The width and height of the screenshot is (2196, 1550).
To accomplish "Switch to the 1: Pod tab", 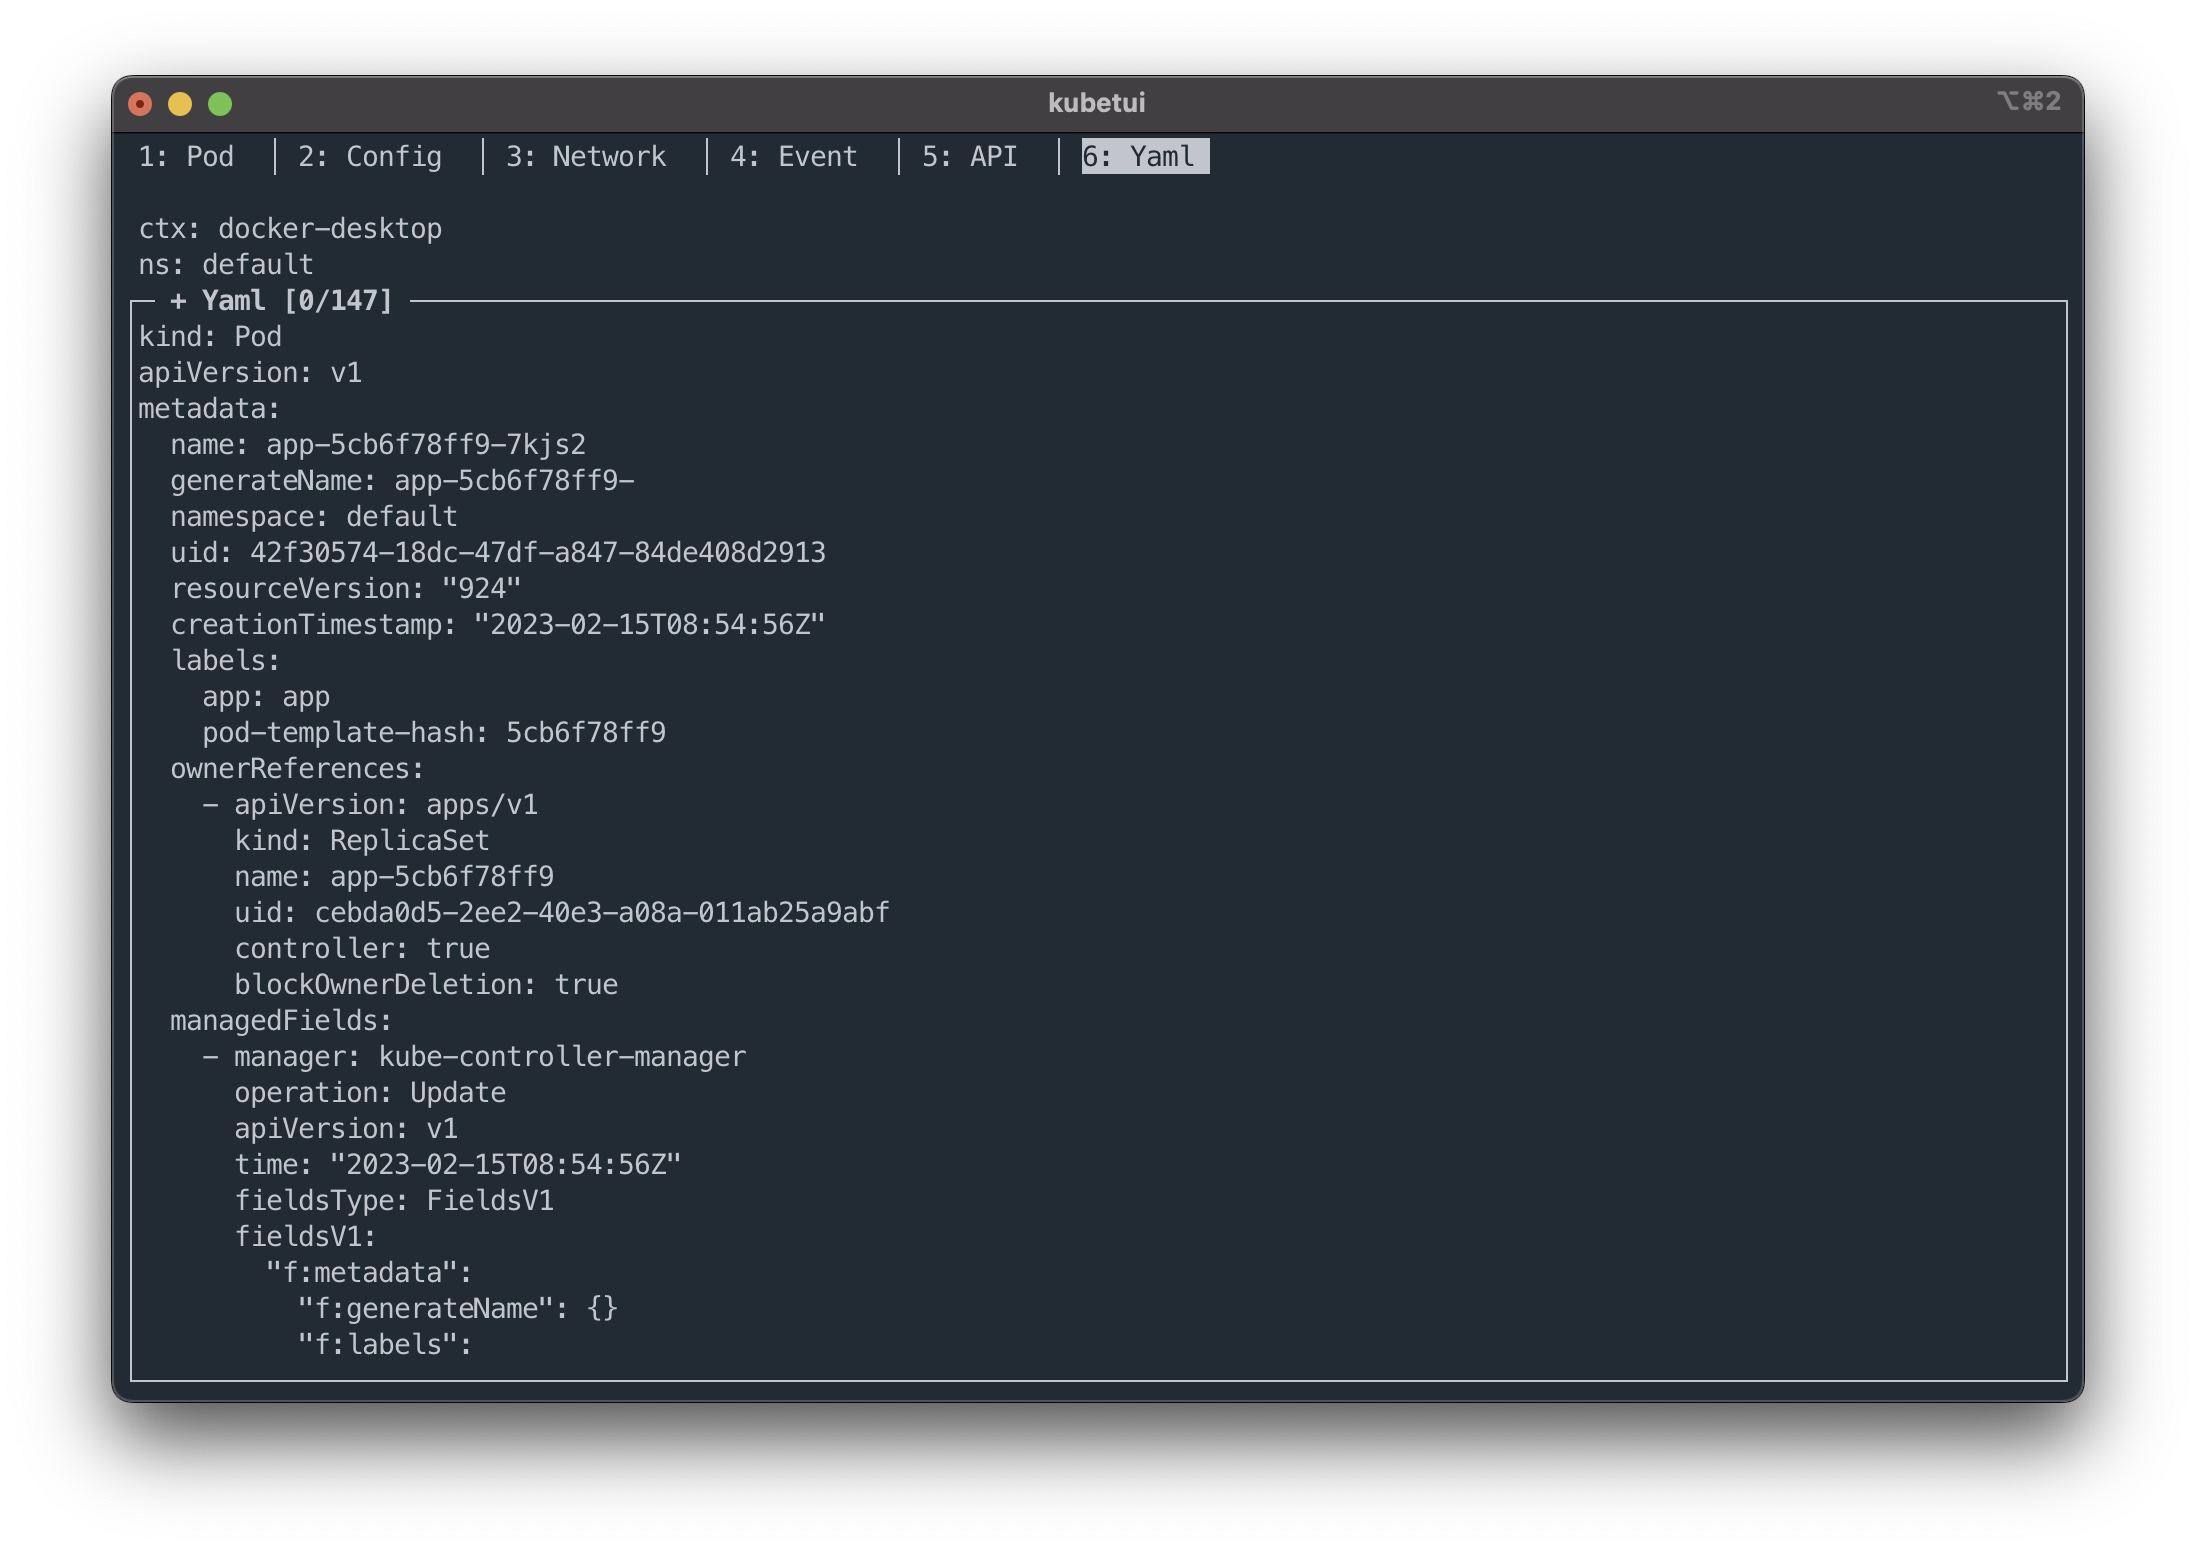I will [x=186, y=157].
